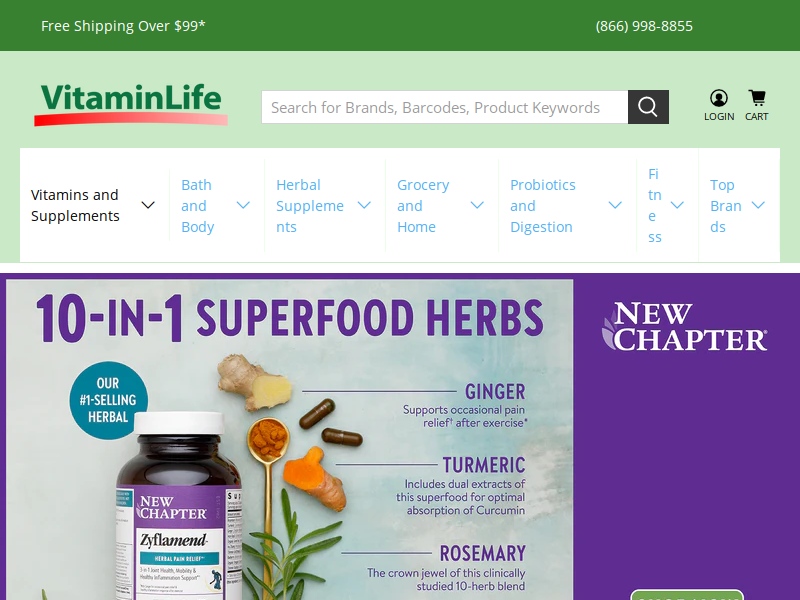Click the New Chapter brand logo
The width and height of the screenshot is (800, 600).
point(684,326)
